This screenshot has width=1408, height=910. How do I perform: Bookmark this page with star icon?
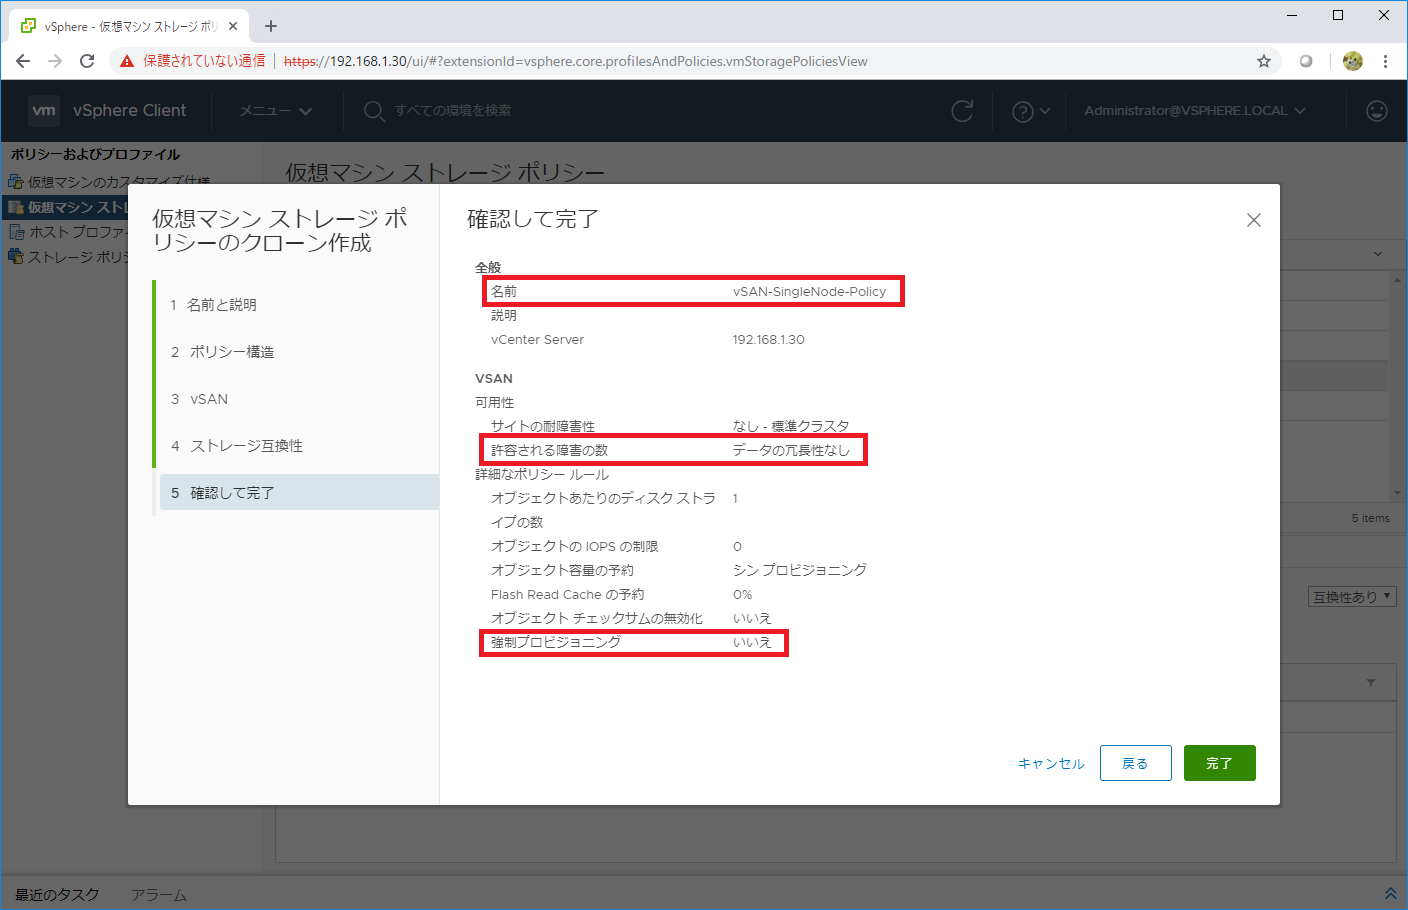tap(1264, 61)
